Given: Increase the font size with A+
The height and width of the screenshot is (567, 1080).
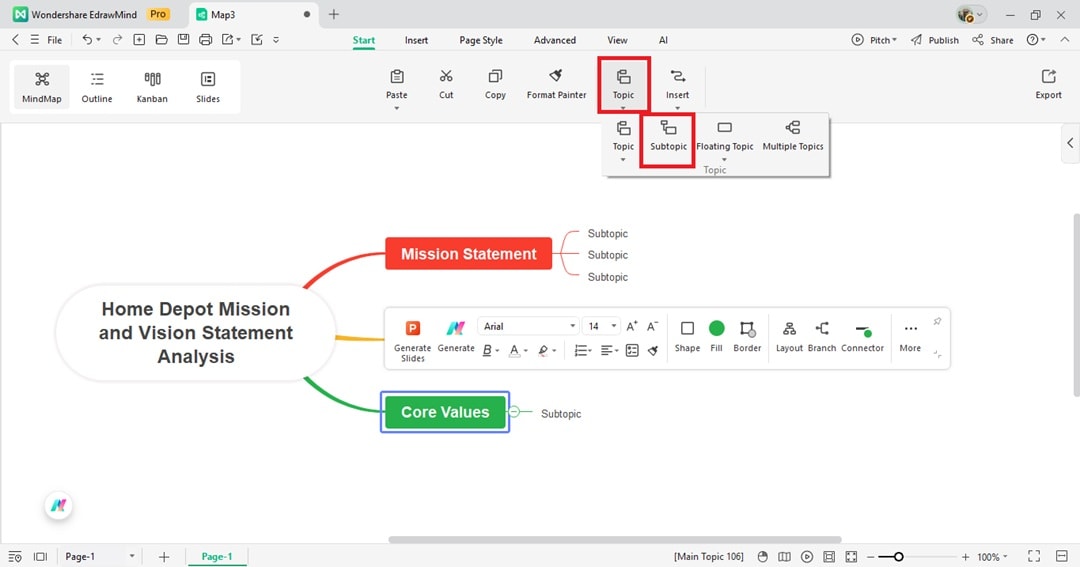Looking at the screenshot, I should click(x=632, y=326).
